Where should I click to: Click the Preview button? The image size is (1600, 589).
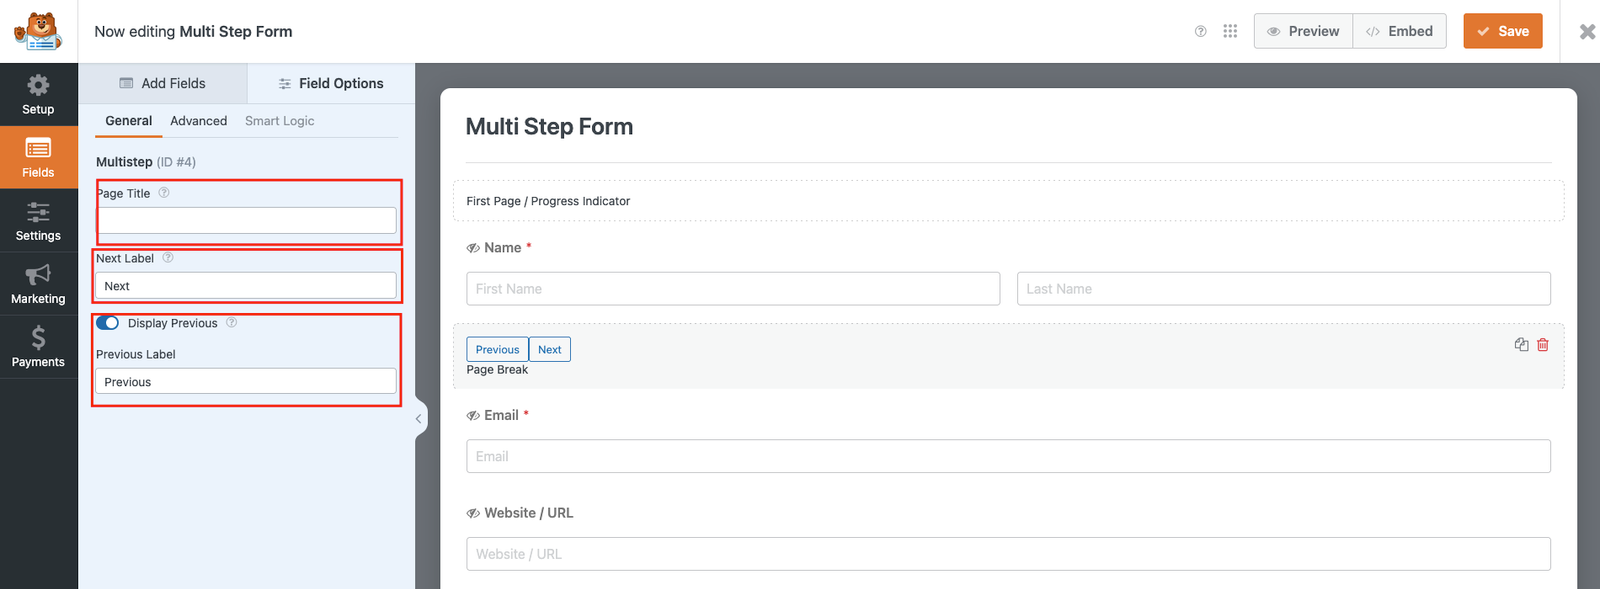pyautogui.click(x=1303, y=31)
